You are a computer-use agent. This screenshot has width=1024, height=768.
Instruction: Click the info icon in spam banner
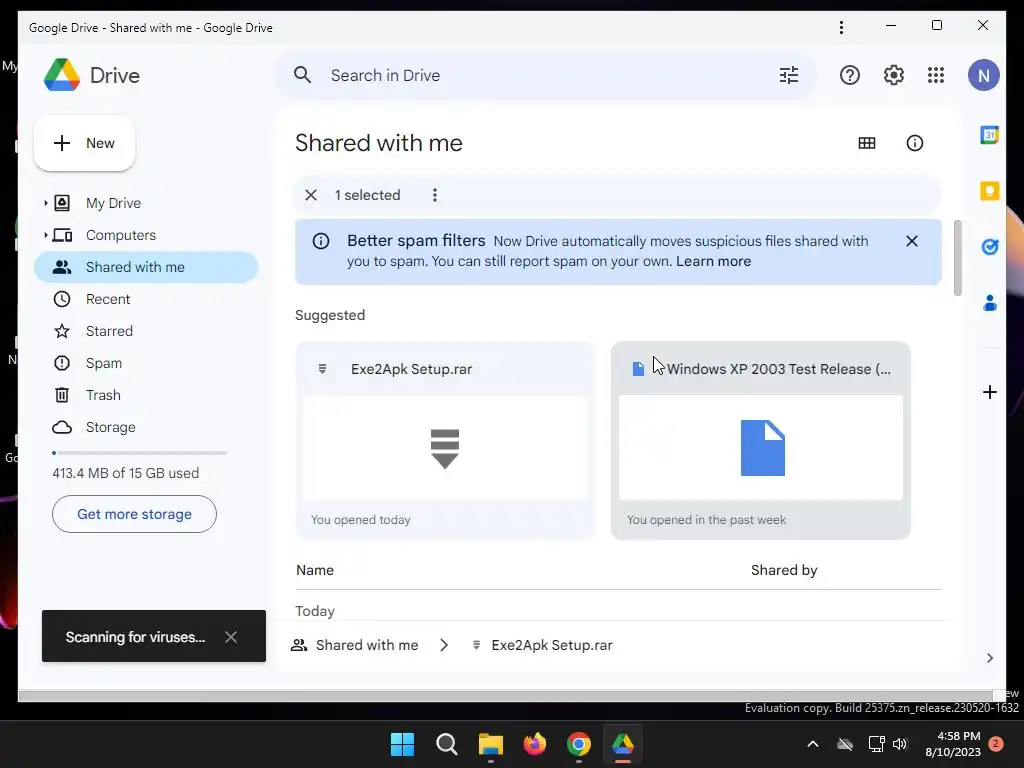321,241
